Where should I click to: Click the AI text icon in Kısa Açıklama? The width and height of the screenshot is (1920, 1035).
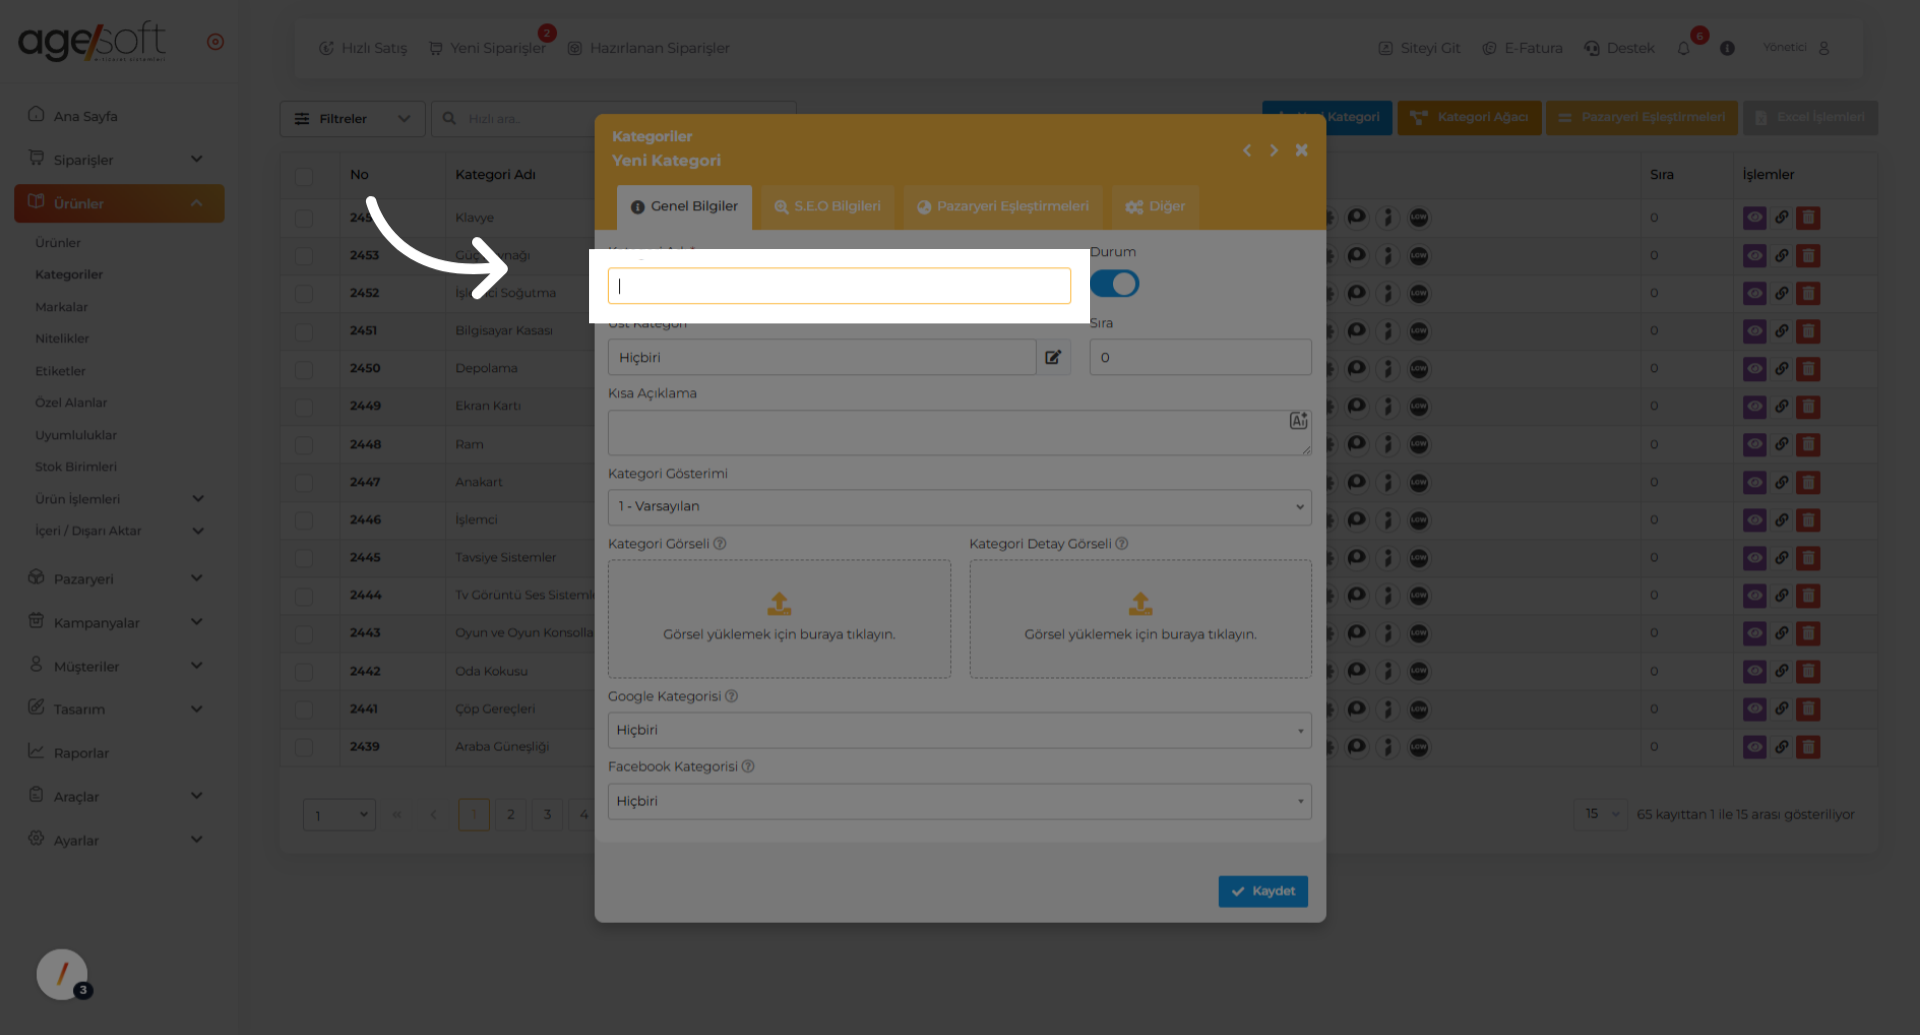1298,421
